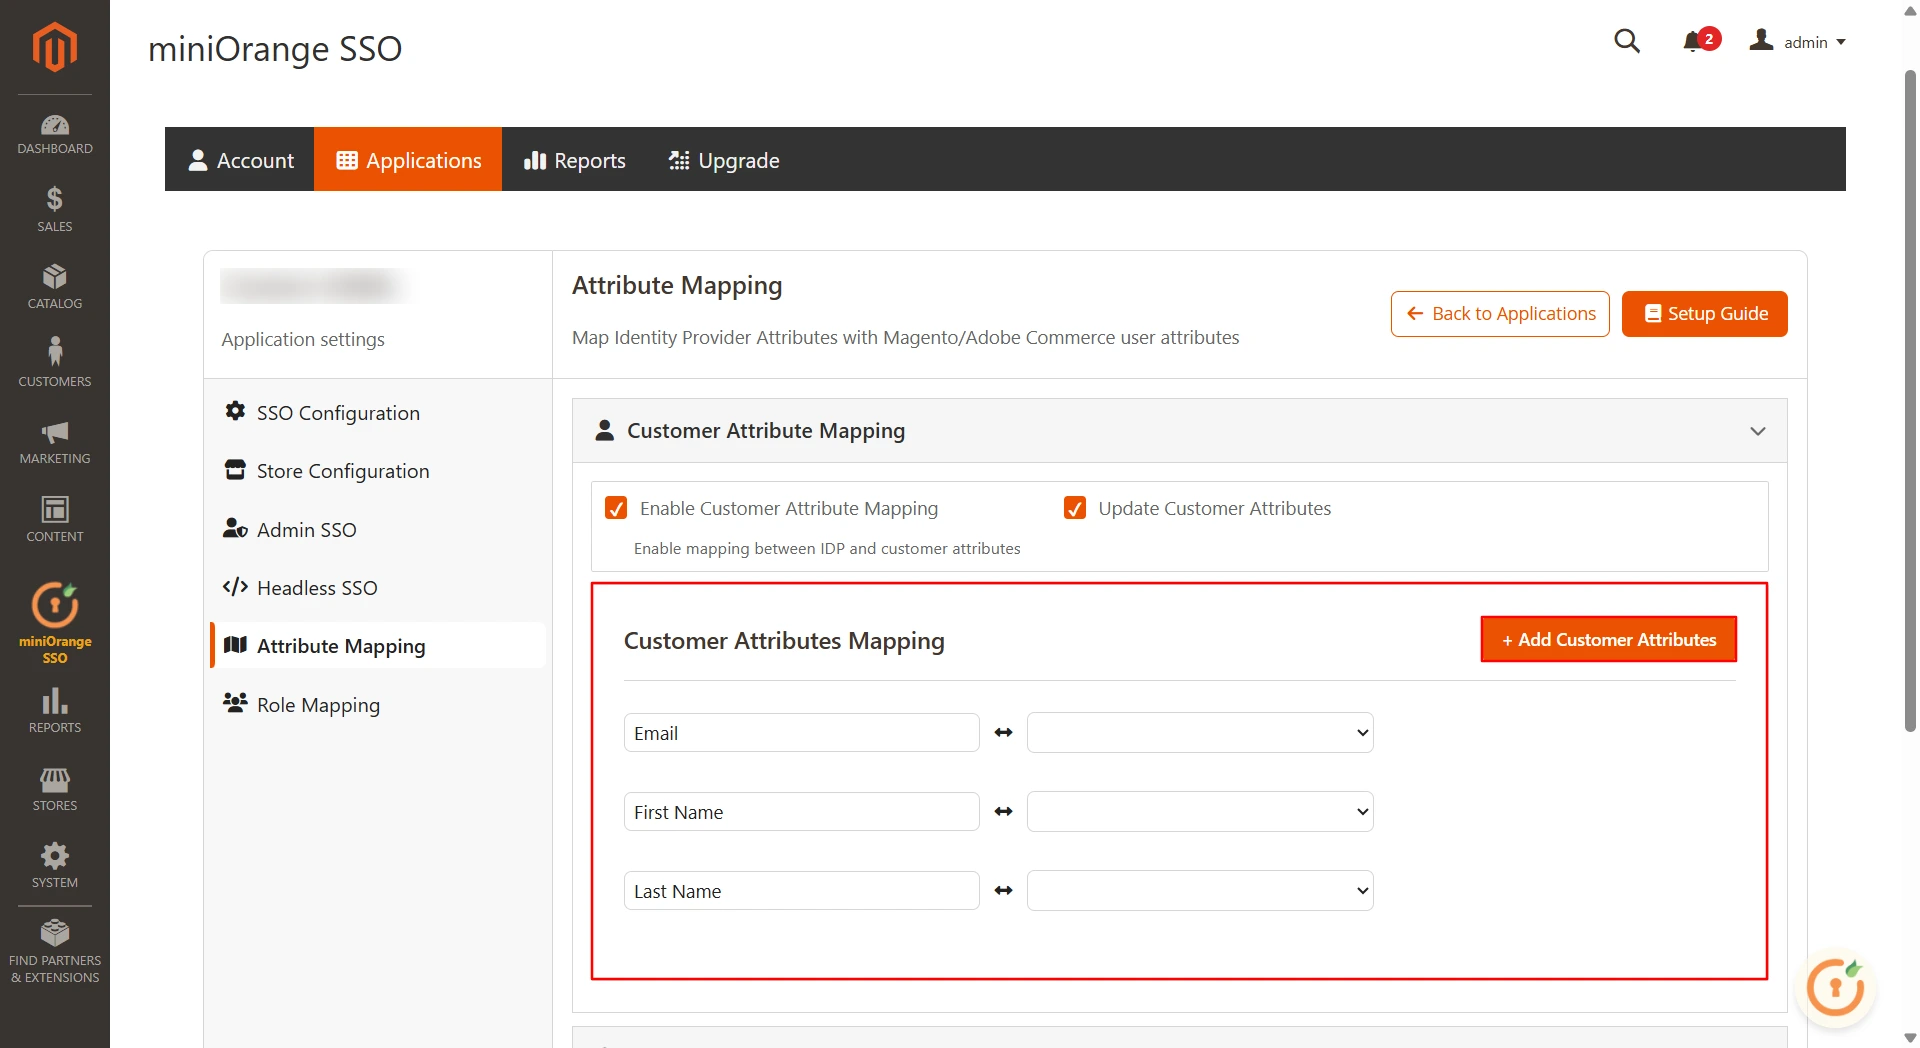Open Find Partners & Extensions

coord(54,952)
